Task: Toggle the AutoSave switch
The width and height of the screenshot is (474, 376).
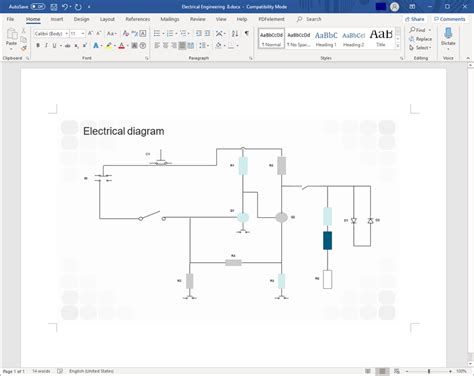Action: click(x=38, y=7)
